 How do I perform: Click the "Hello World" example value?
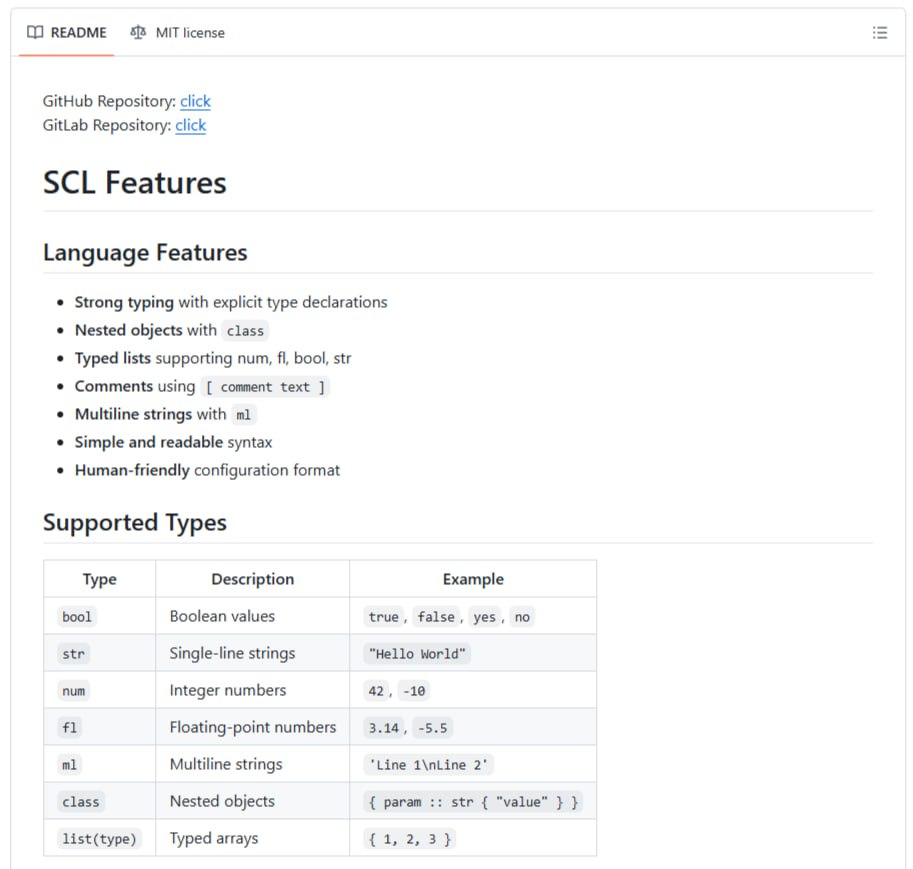417,654
